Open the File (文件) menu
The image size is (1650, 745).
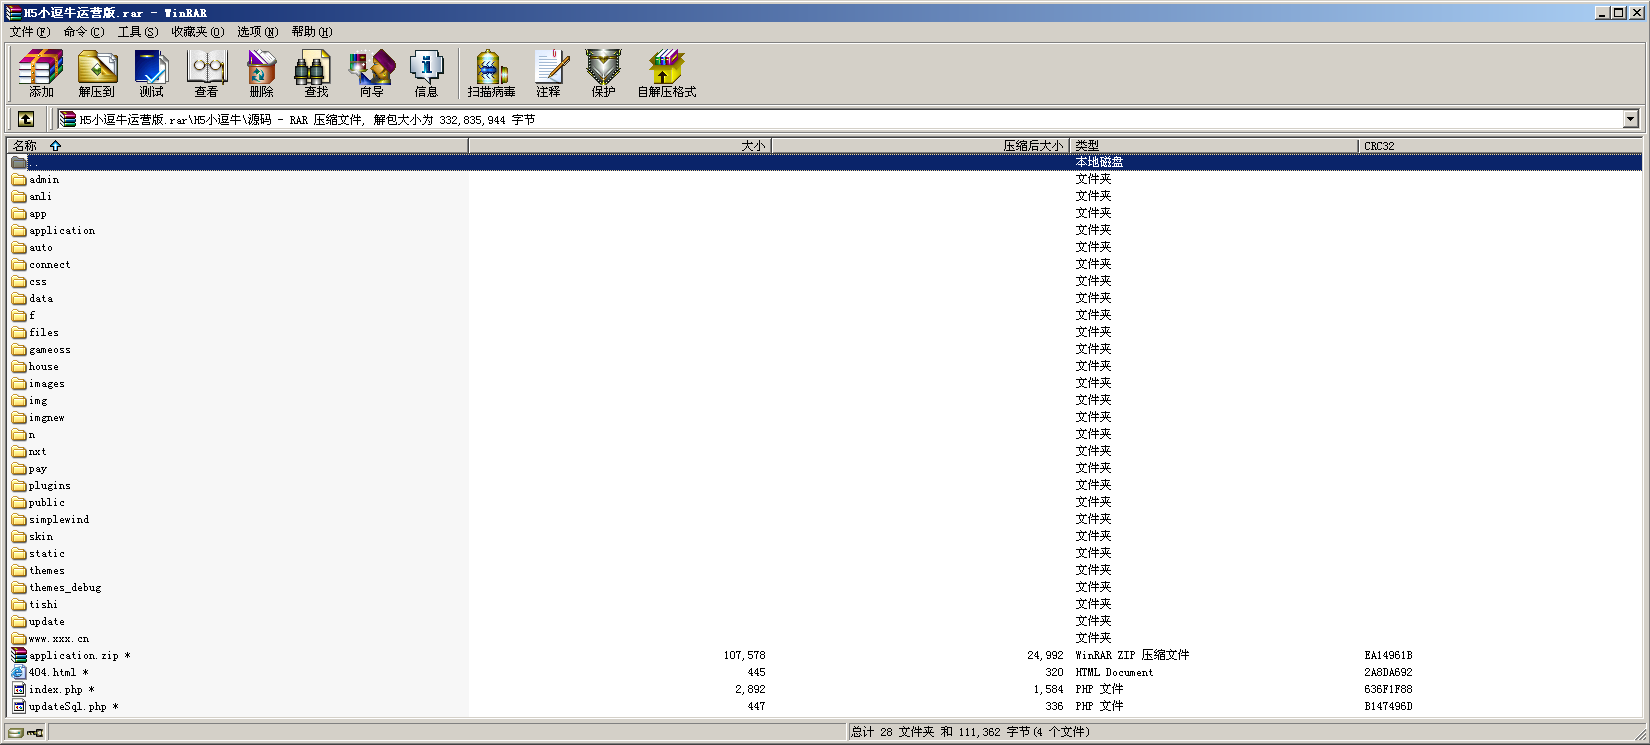(29, 32)
